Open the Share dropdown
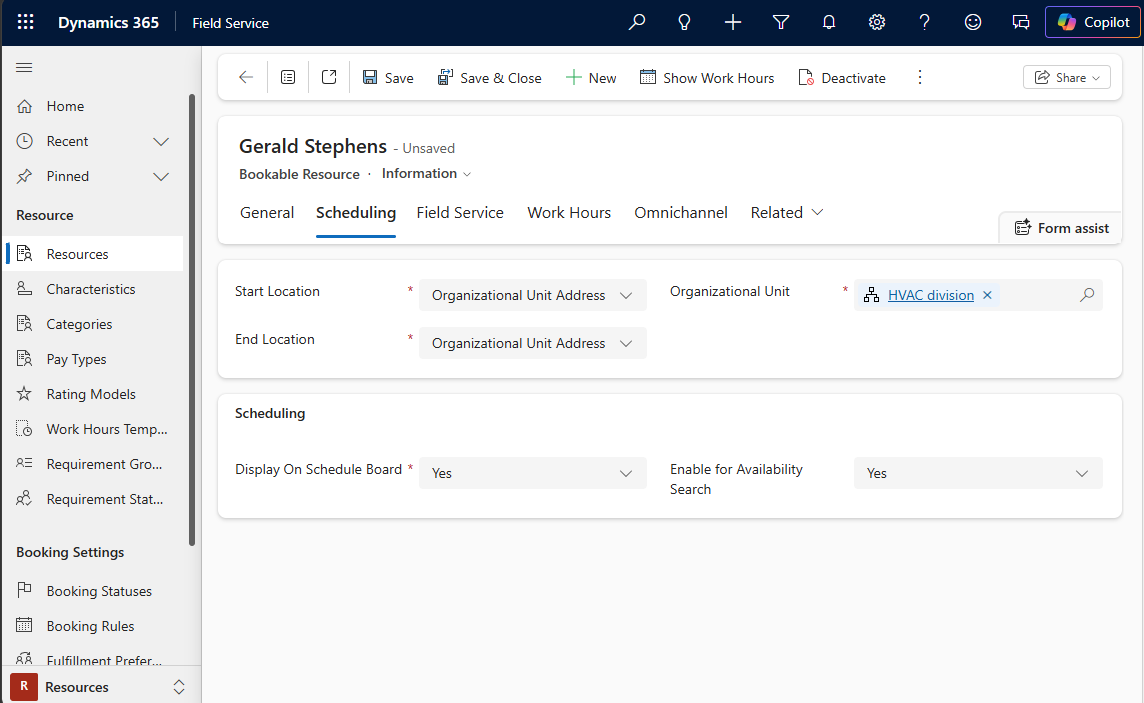The height and width of the screenshot is (703, 1144). [1067, 77]
